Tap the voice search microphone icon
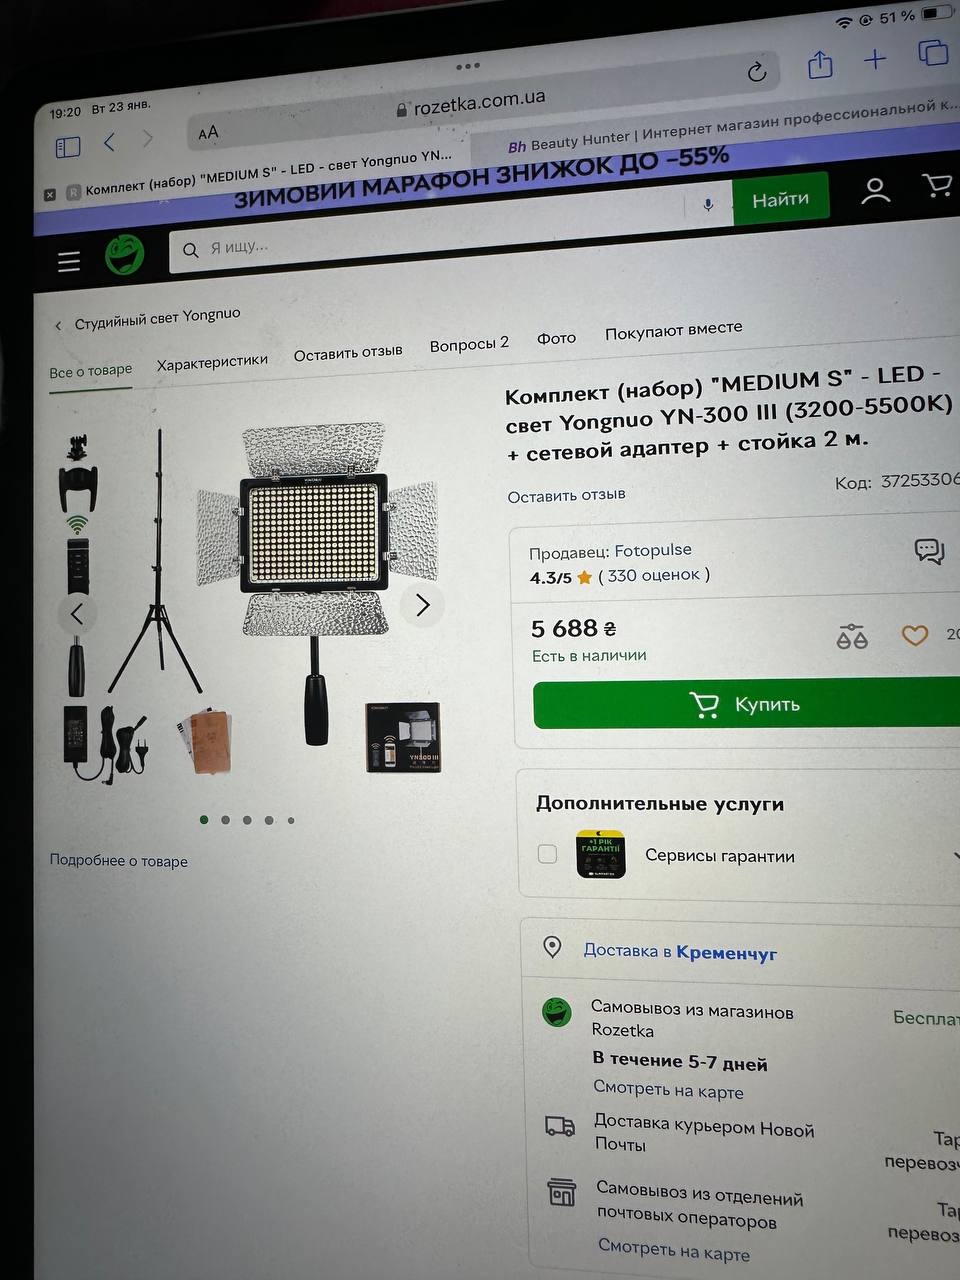Viewport: 960px width, 1280px height. click(708, 205)
